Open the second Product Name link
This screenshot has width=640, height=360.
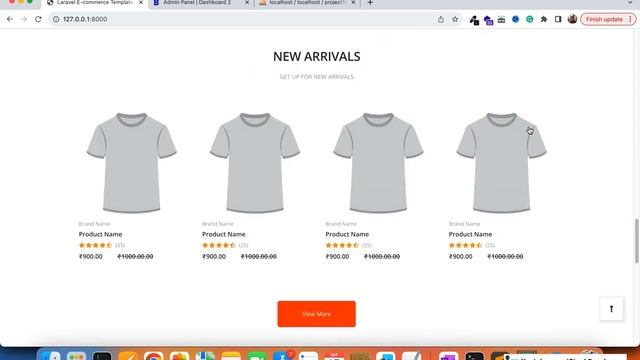click(224, 234)
